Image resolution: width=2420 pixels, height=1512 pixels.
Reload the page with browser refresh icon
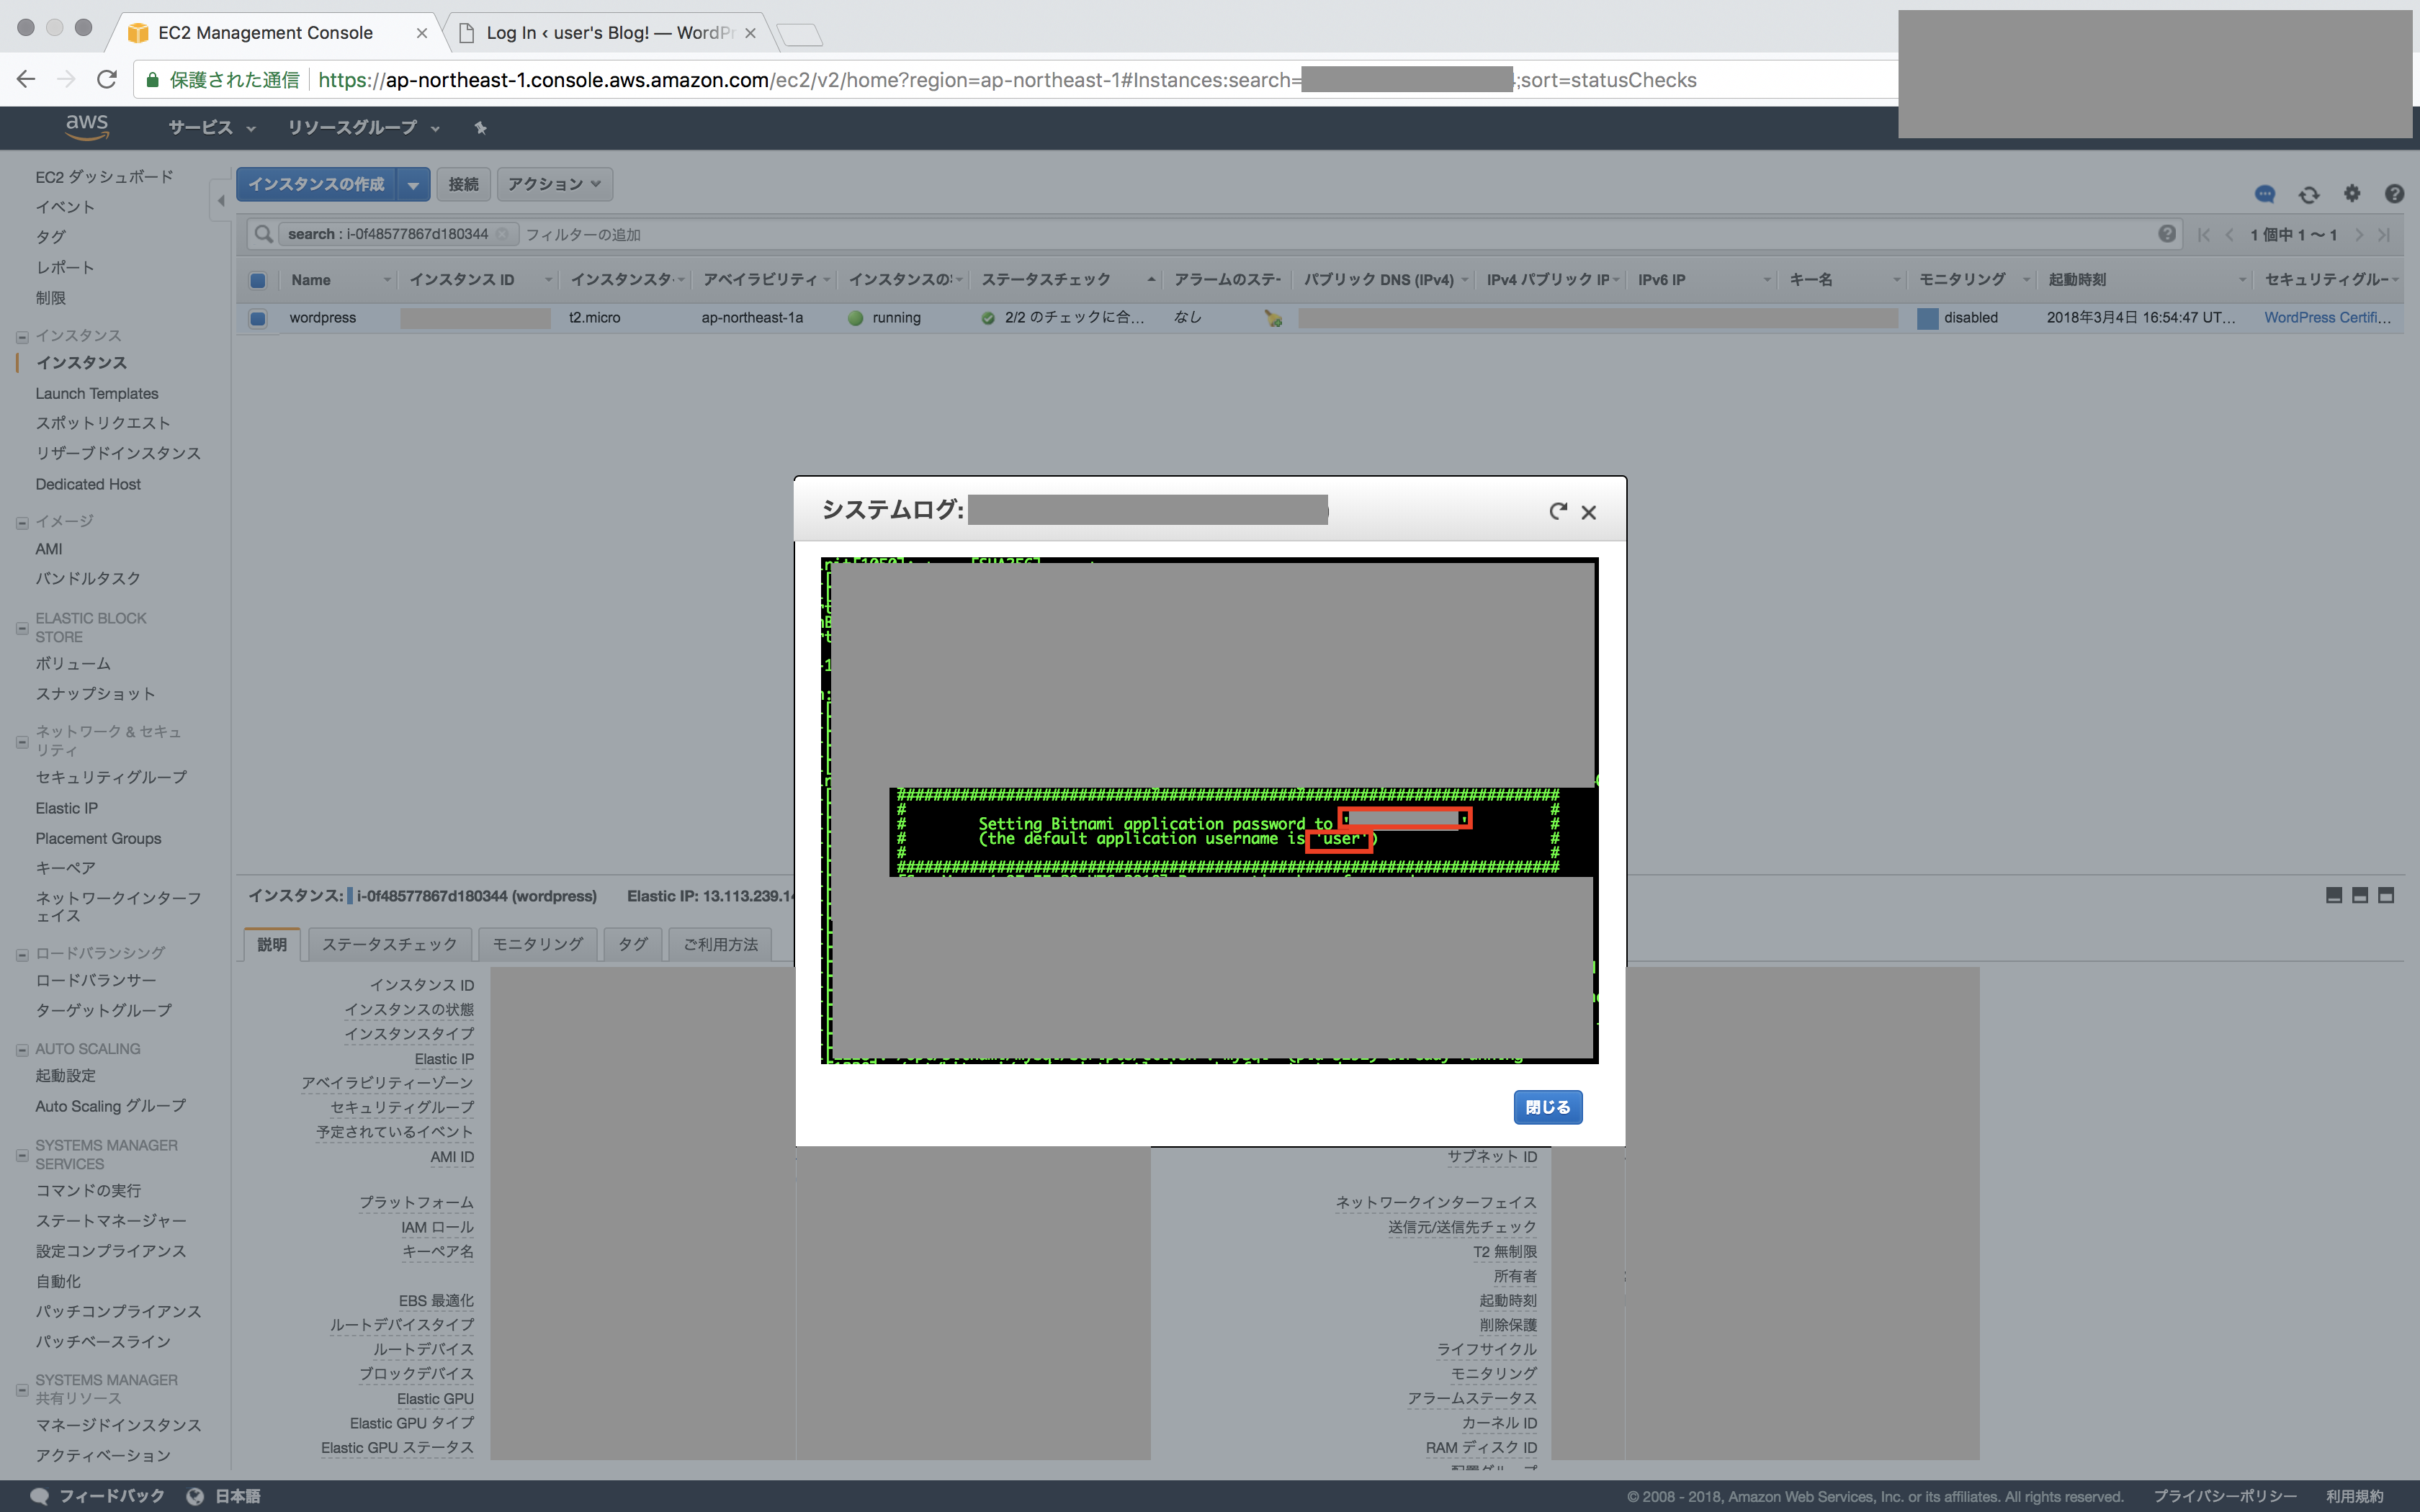[x=107, y=79]
